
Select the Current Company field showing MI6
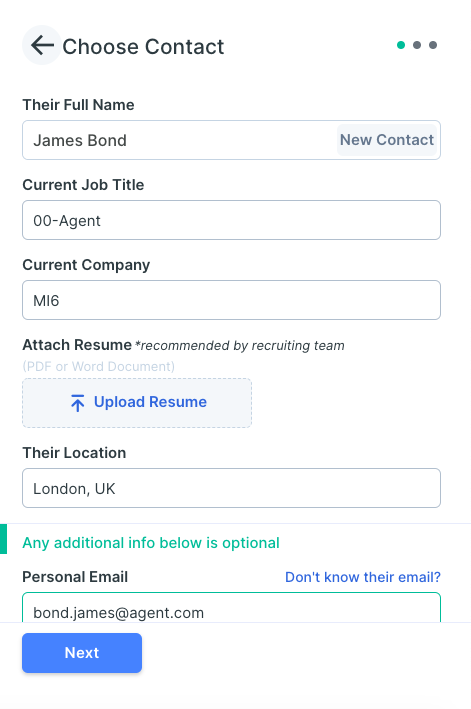pos(231,300)
